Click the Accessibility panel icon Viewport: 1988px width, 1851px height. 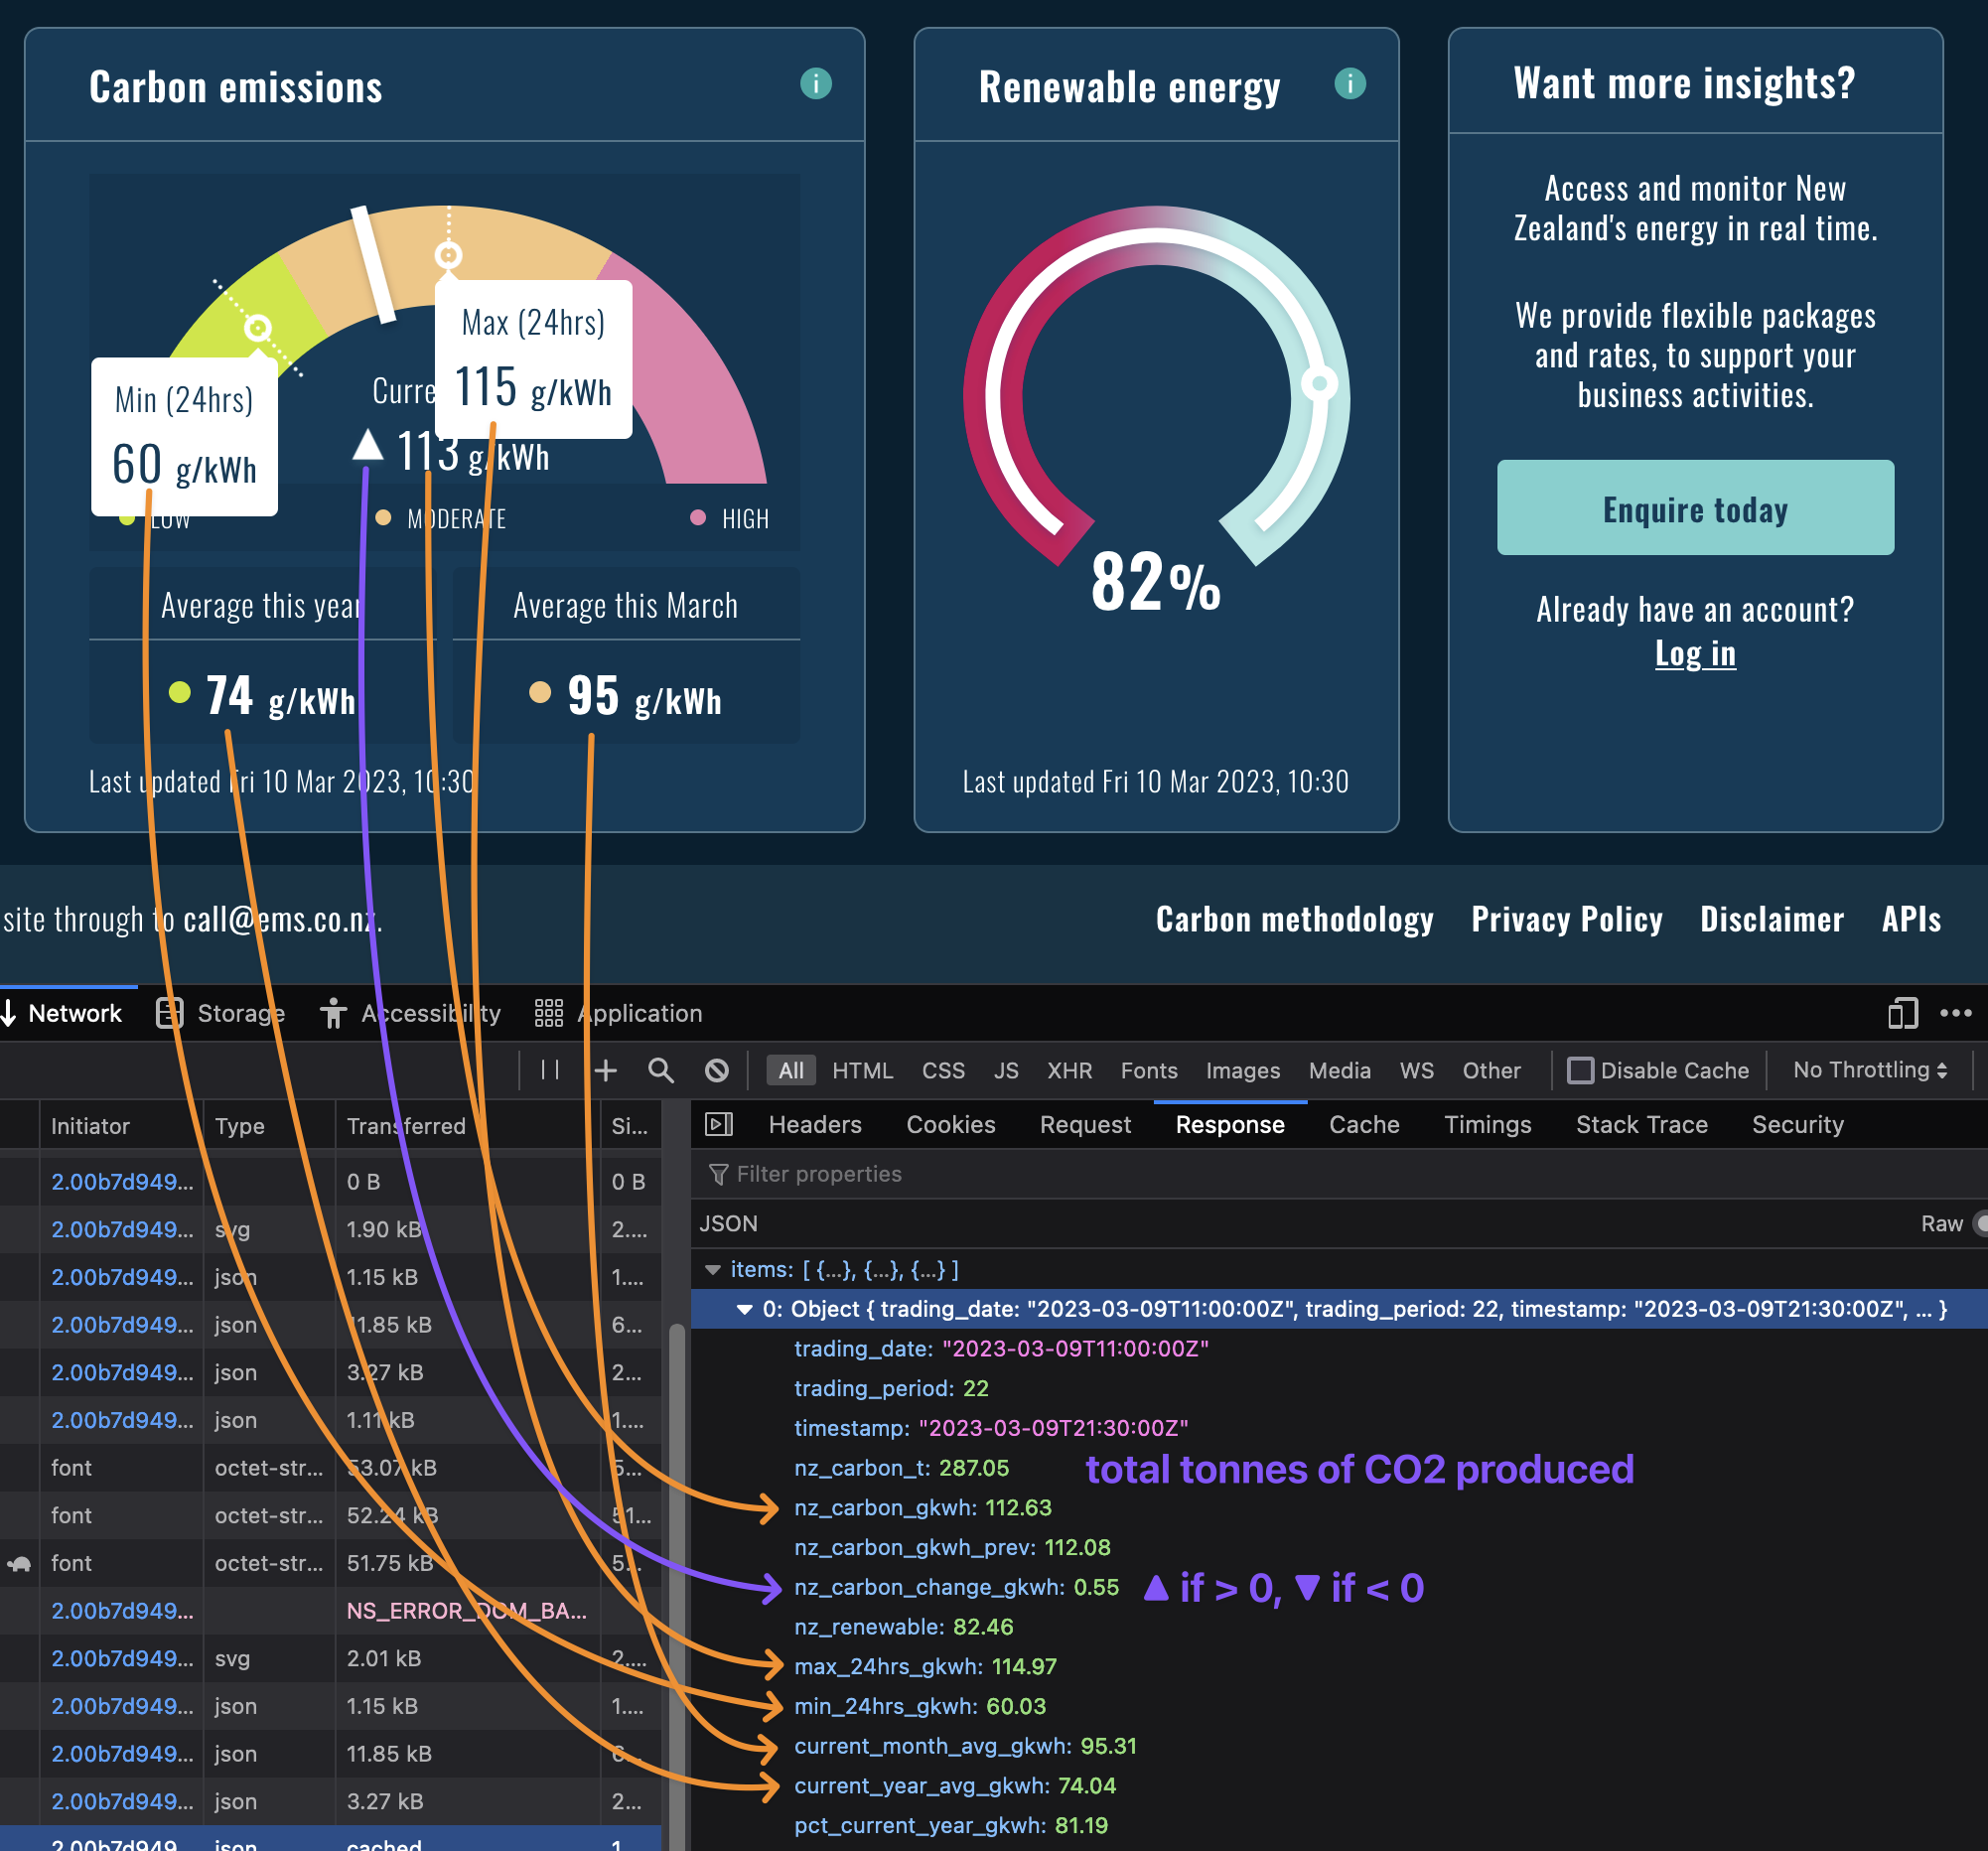(x=333, y=1013)
